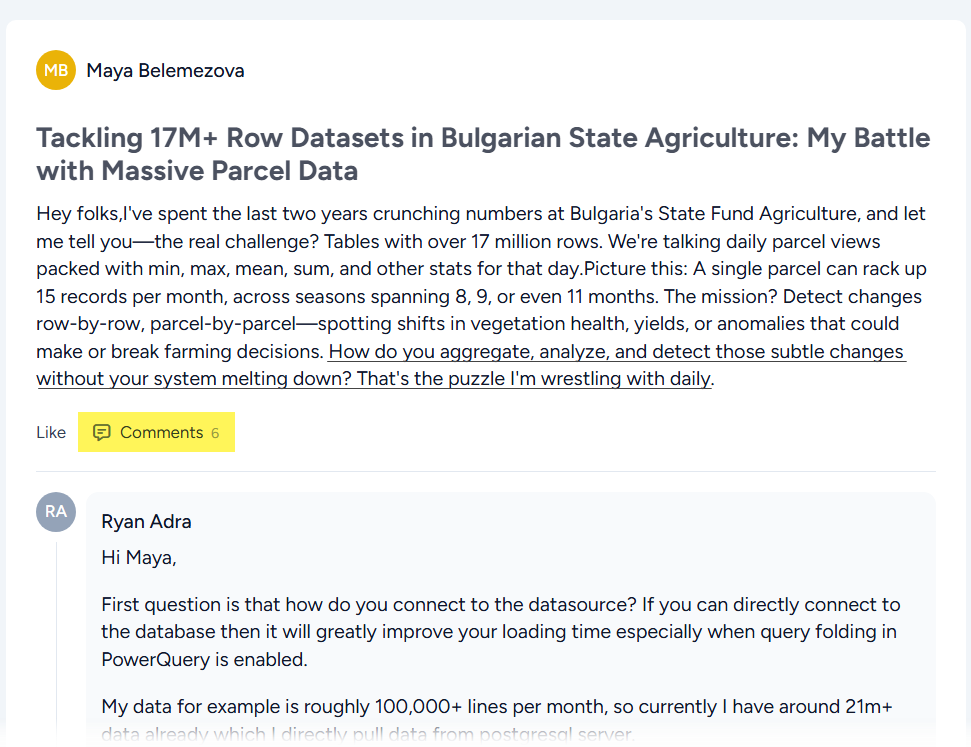Click the MB author avatar
Viewport: 971px width, 747px height.
pyautogui.click(x=56, y=70)
